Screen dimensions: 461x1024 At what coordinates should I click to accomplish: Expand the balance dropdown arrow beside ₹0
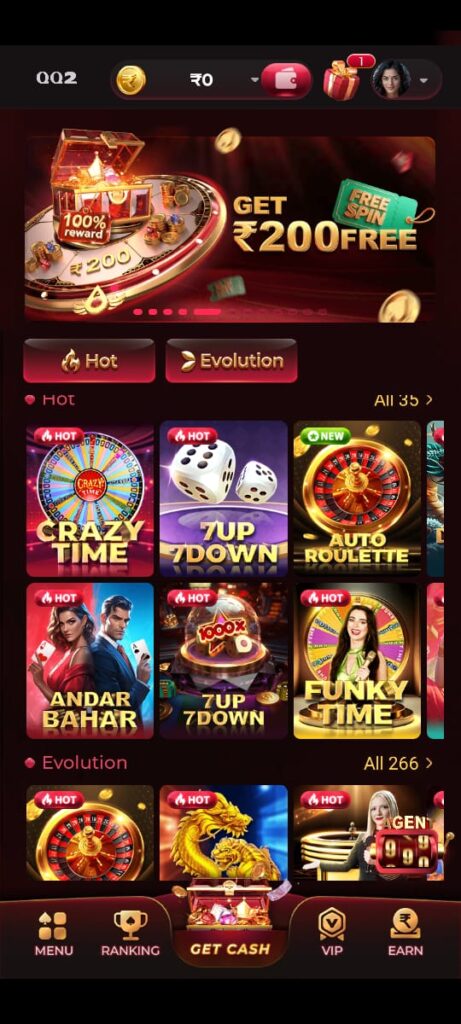click(x=255, y=80)
